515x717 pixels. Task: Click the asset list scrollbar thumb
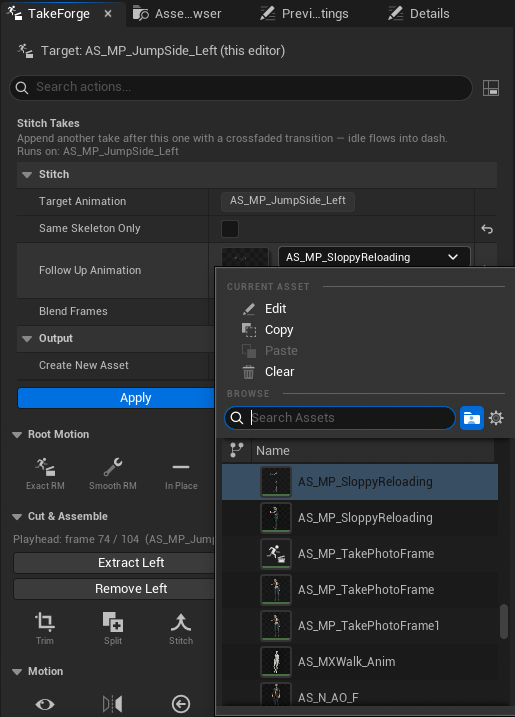click(504, 621)
